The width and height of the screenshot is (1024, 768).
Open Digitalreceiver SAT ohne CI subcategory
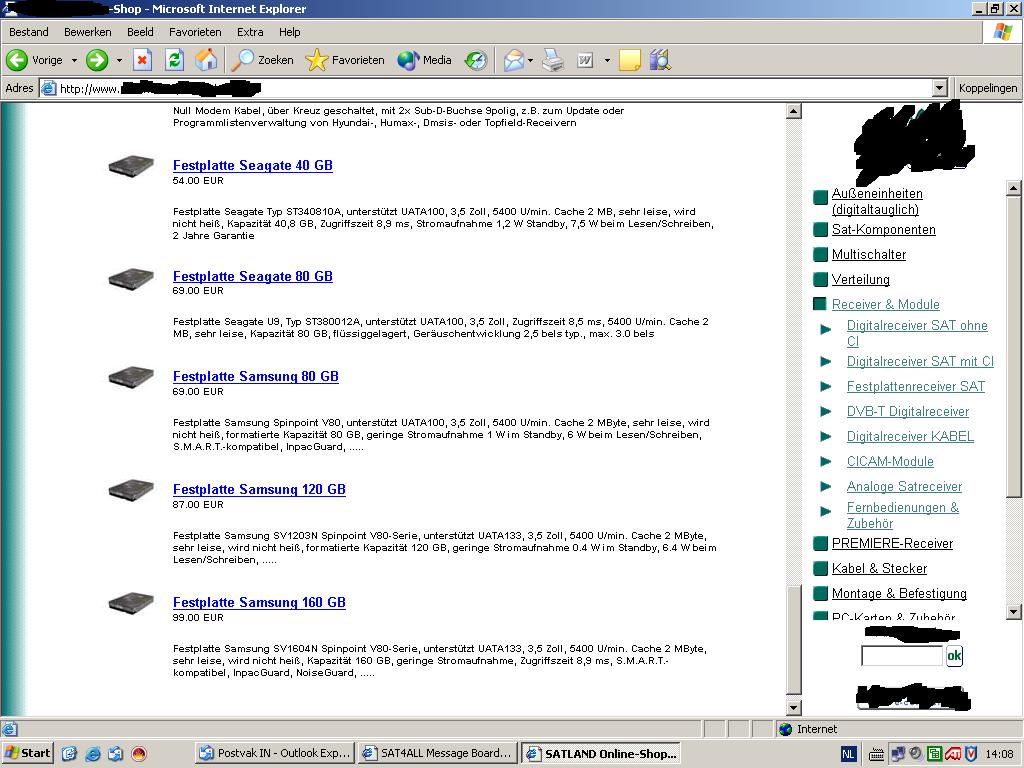(917, 333)
